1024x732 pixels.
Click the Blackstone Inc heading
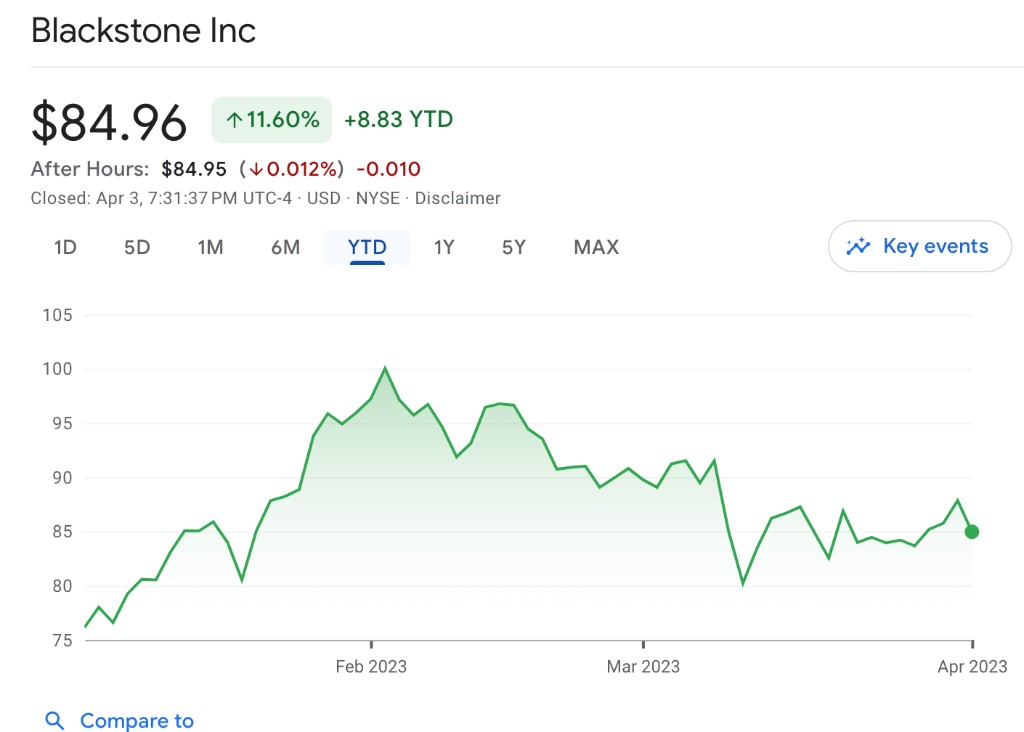(143, 31)
